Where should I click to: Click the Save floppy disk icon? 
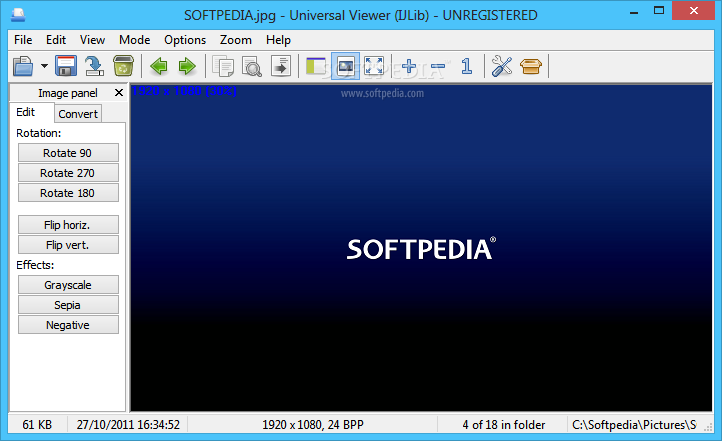click(x=66, y=66)
